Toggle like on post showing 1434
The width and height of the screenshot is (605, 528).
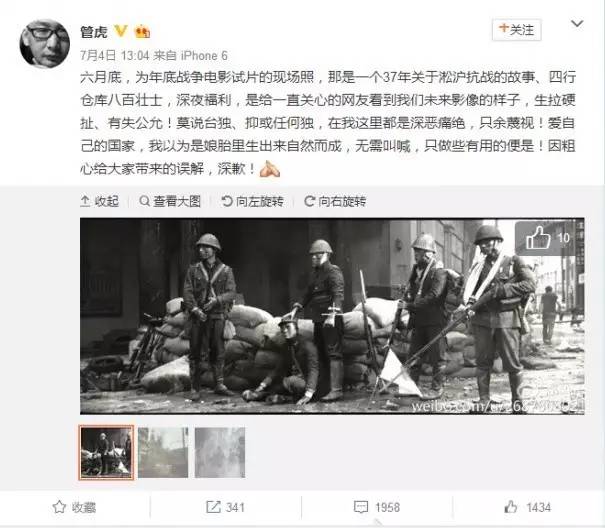pyautogui.click(x=527, y=507)
